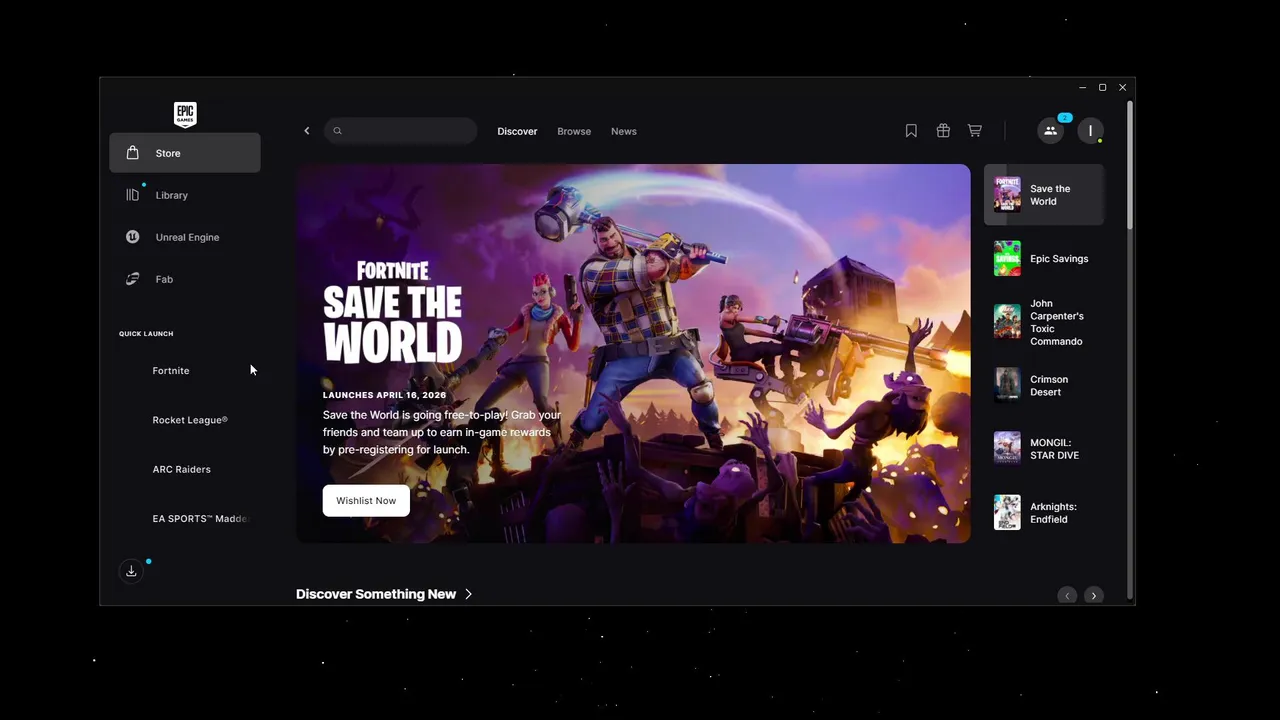Open the Library sidebar section
The height and width of the screenshot is (720, 1280).
185,195
